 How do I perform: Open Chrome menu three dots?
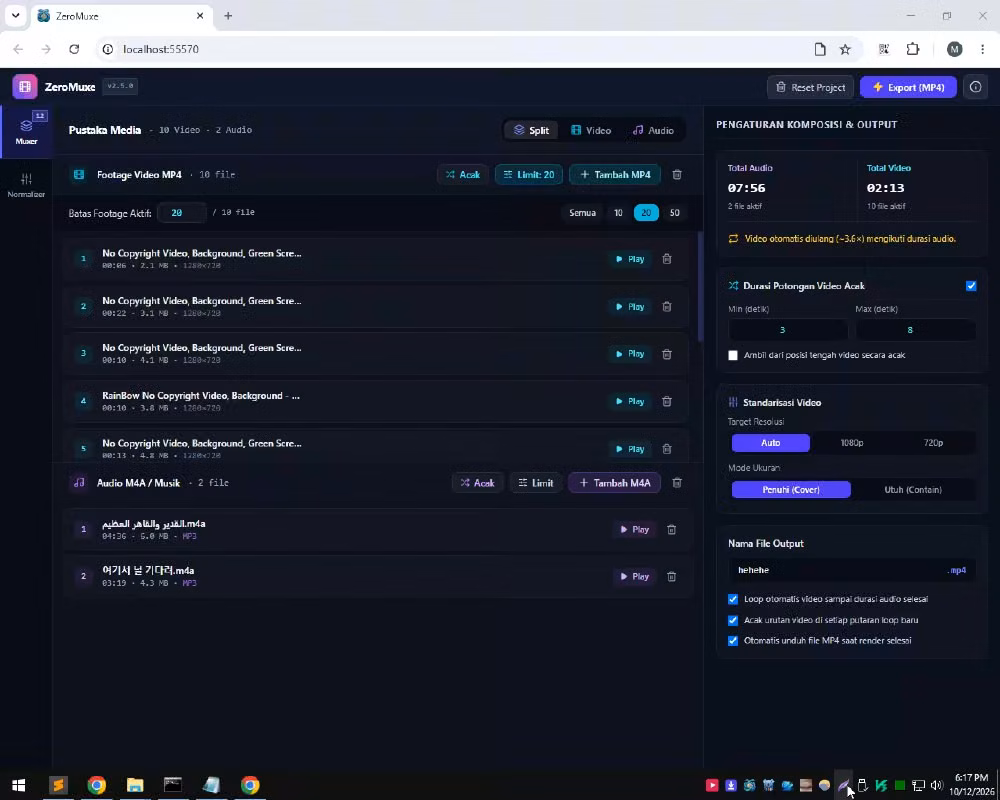tap(982, 49)
